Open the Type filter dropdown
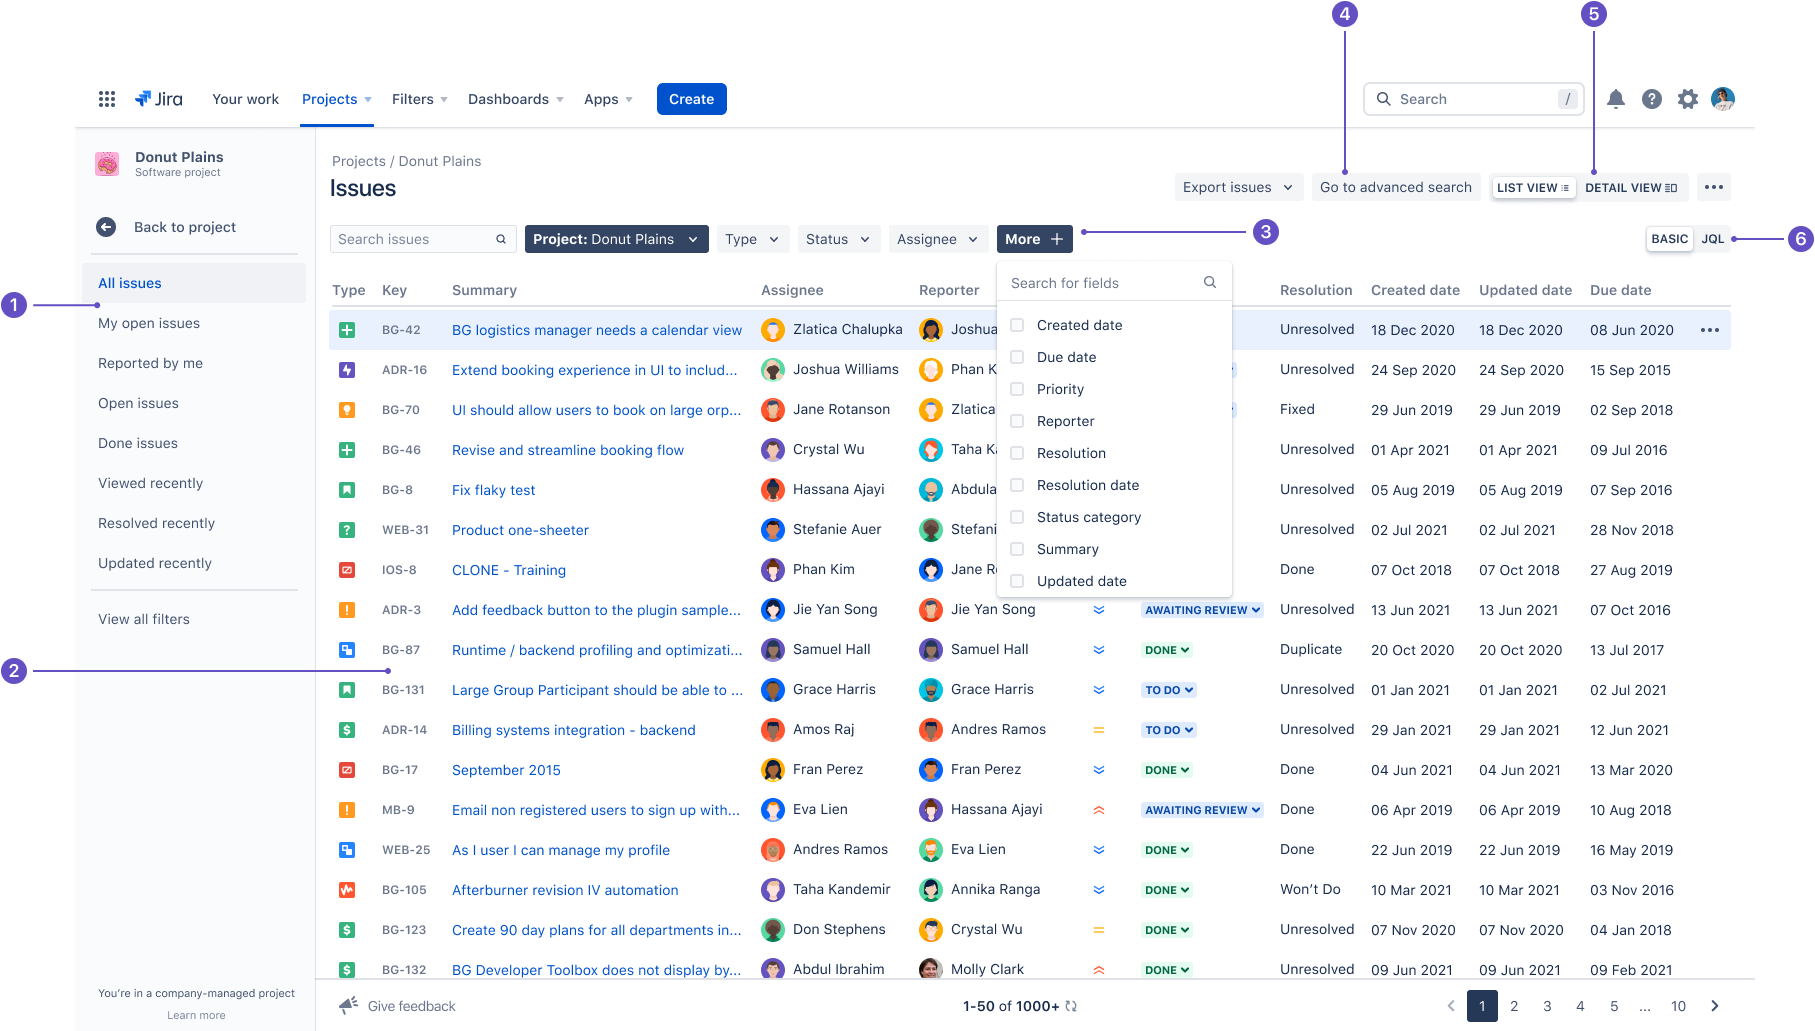The width and height of the screenshot is (1815, 1031). pyautogui.click(x=753, y=239)
